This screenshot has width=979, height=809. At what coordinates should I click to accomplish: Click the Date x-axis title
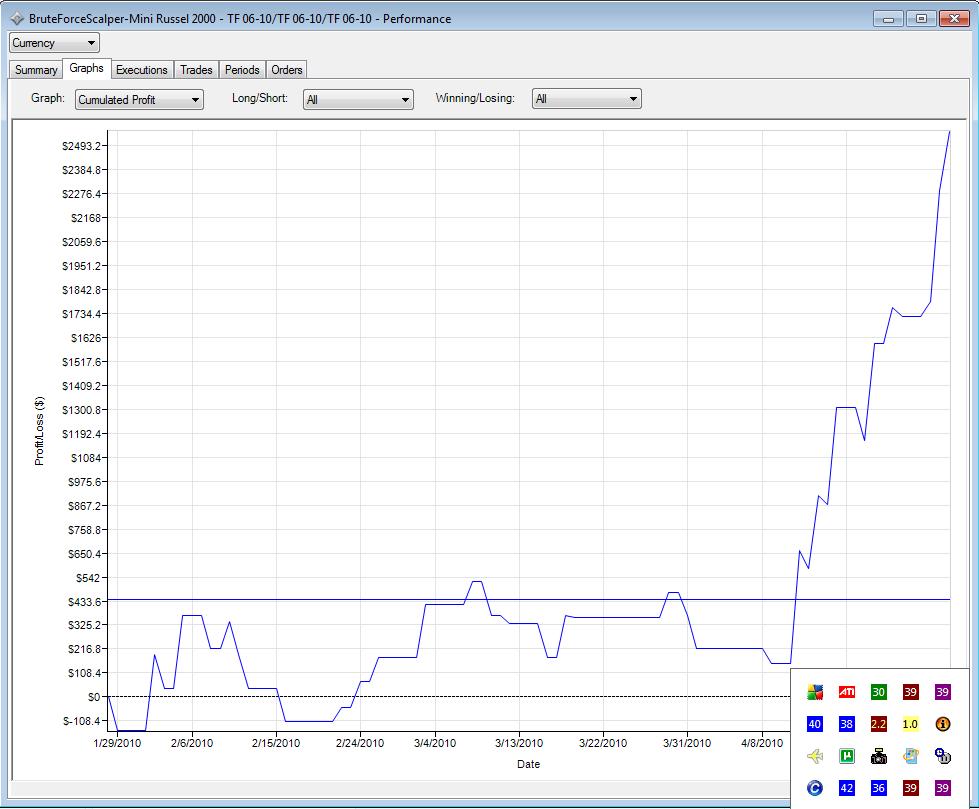(x=528, y=764)
